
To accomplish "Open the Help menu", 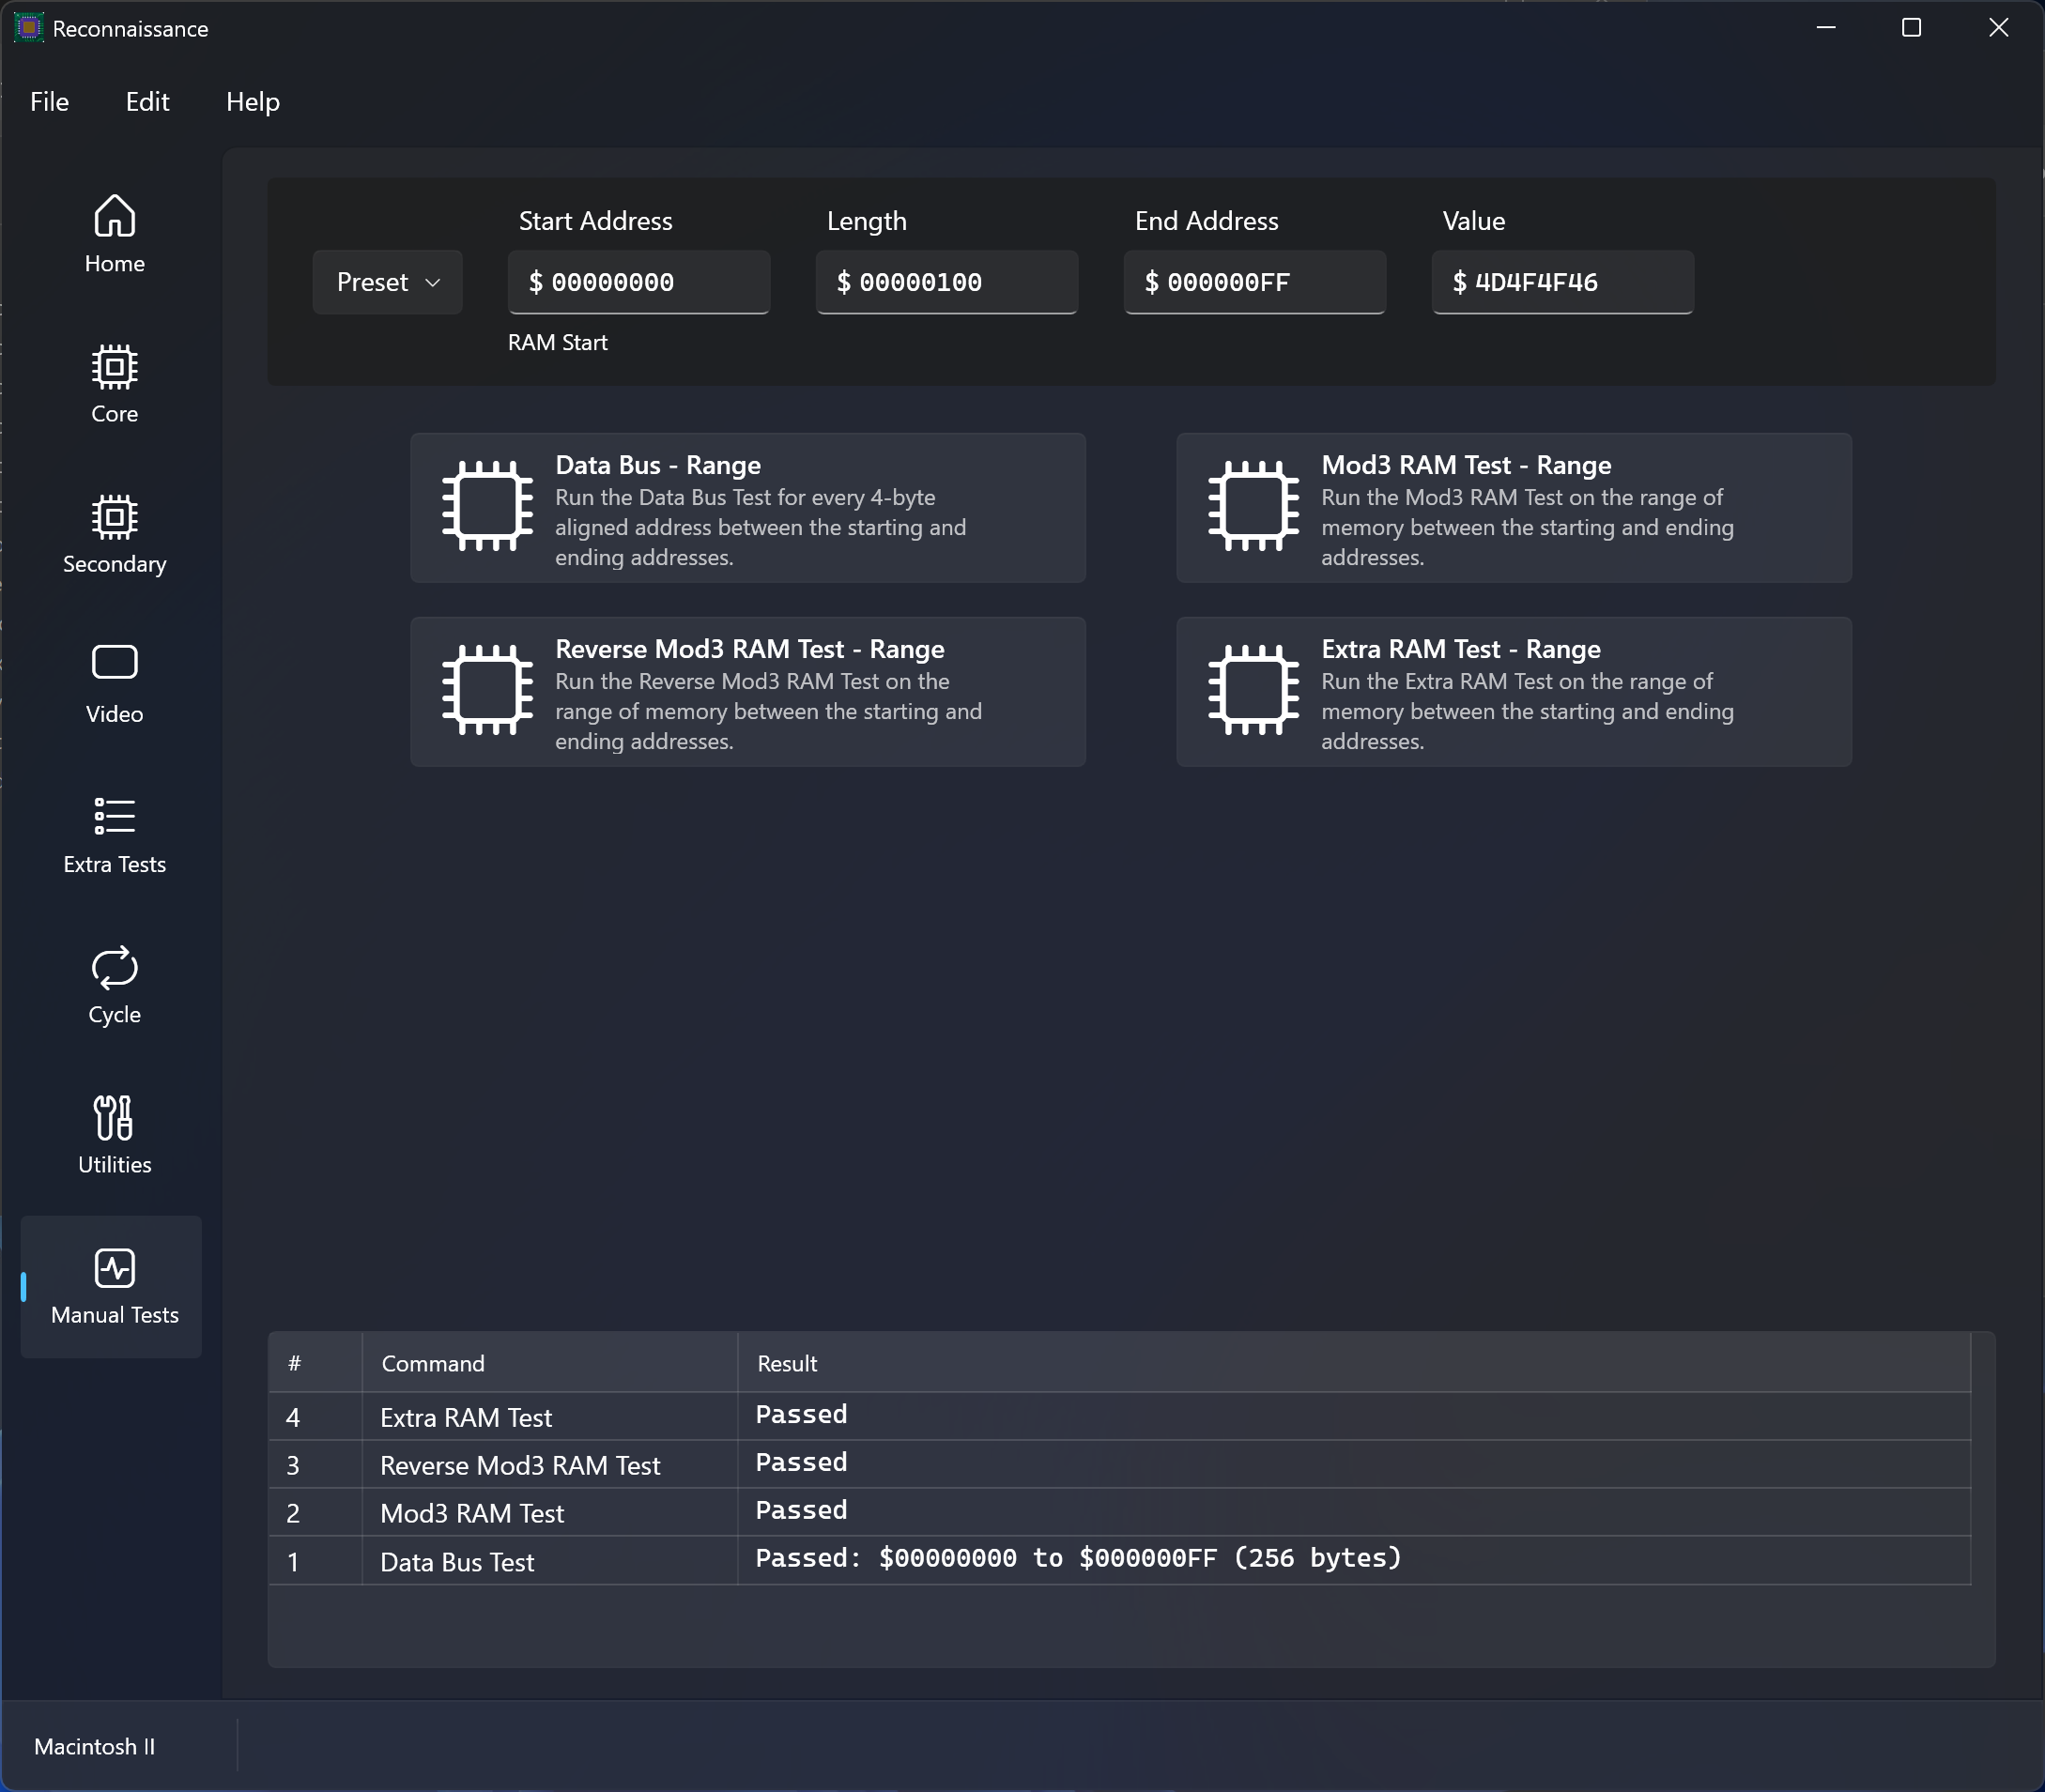I will 252,102.
